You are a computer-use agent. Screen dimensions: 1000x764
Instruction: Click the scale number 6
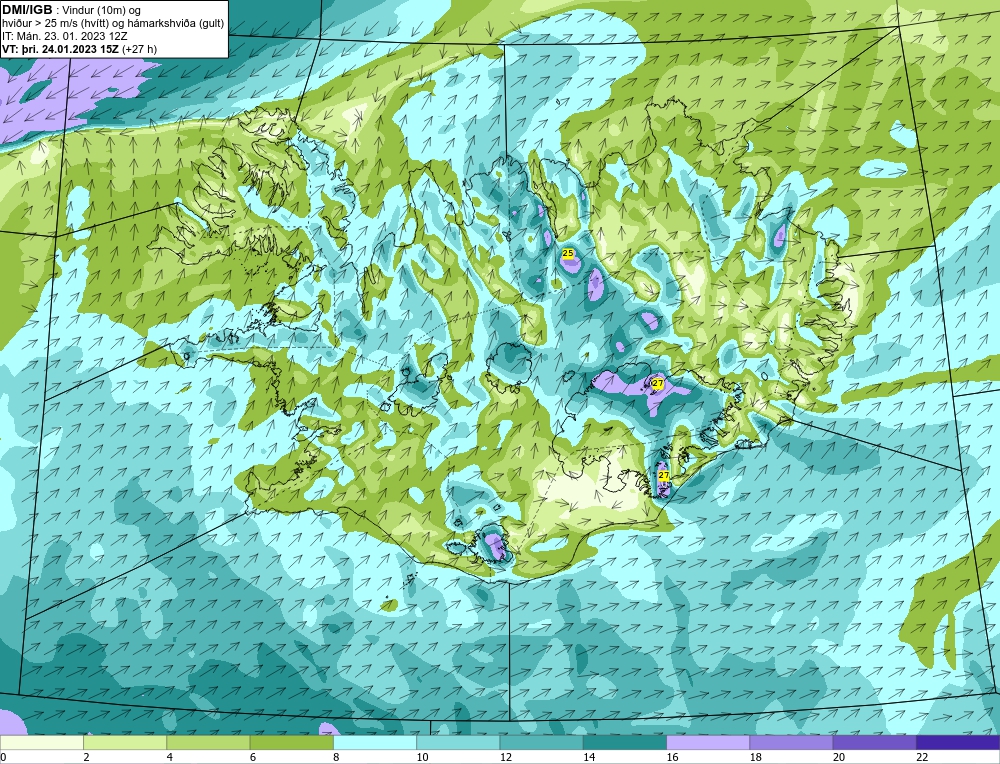pyautogui.click(x=253, y=757)
